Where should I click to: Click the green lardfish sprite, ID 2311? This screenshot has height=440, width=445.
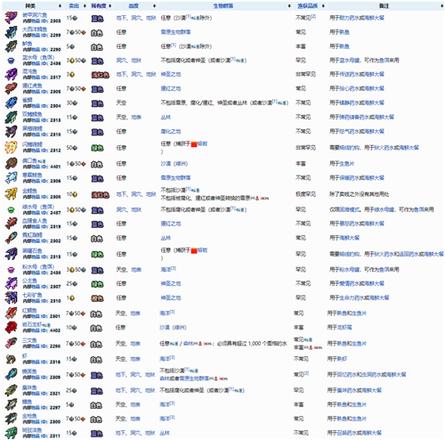pos(11,433)
